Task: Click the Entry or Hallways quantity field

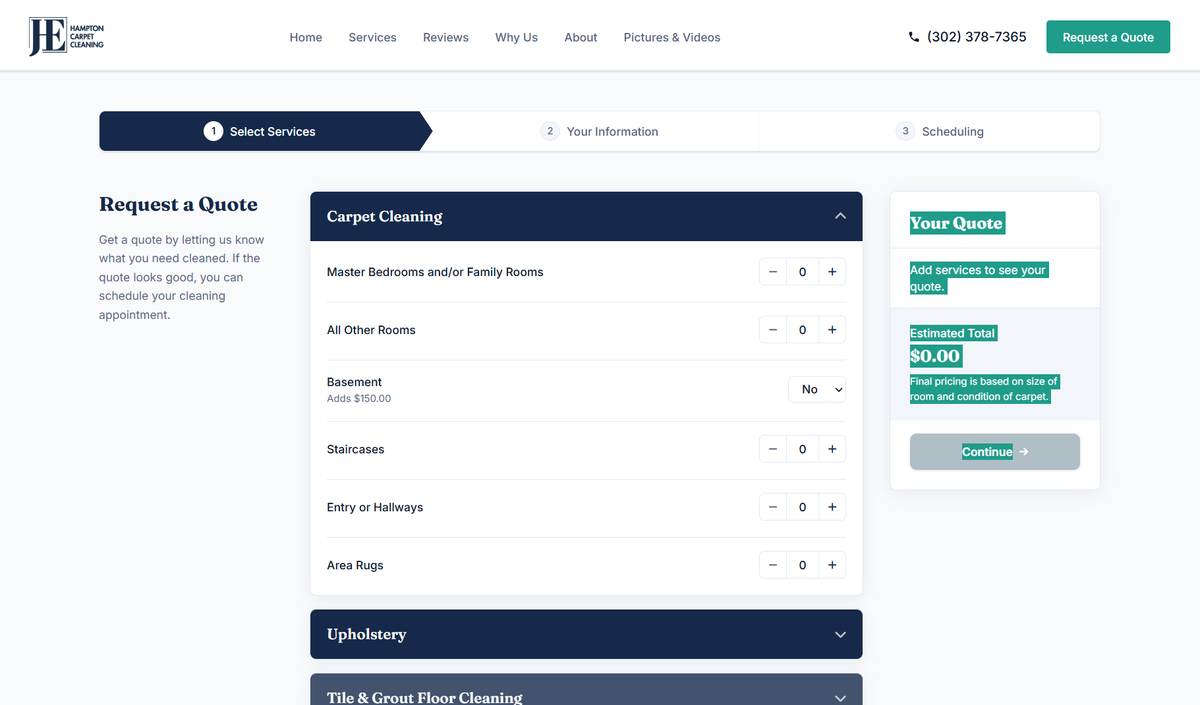Action: (802, 507)
